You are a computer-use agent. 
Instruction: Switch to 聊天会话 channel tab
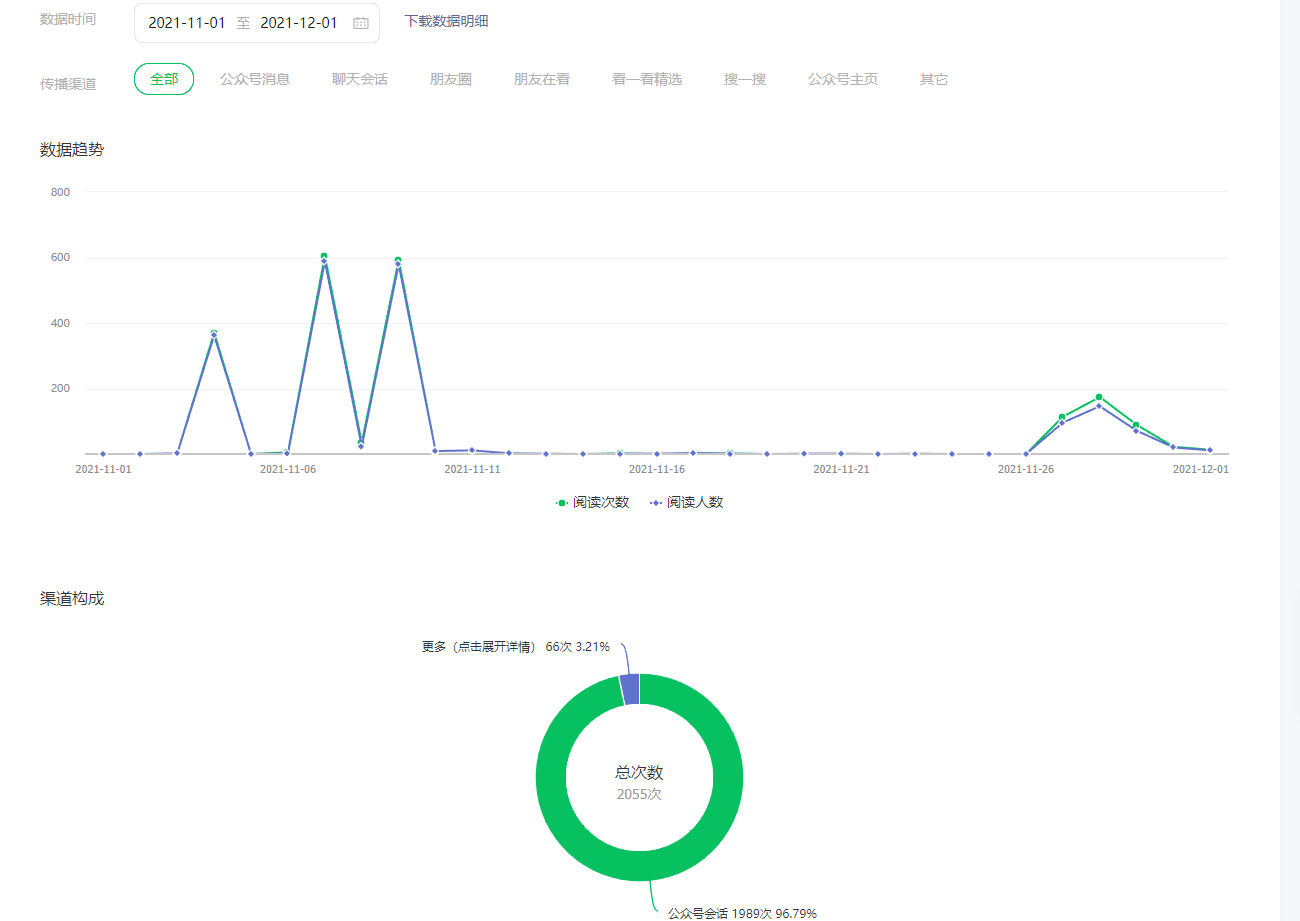click(x=360, y=79)
